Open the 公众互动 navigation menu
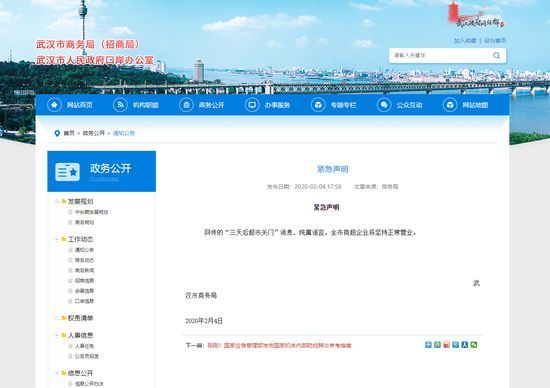Screen dimensions: 550x388 400,105
